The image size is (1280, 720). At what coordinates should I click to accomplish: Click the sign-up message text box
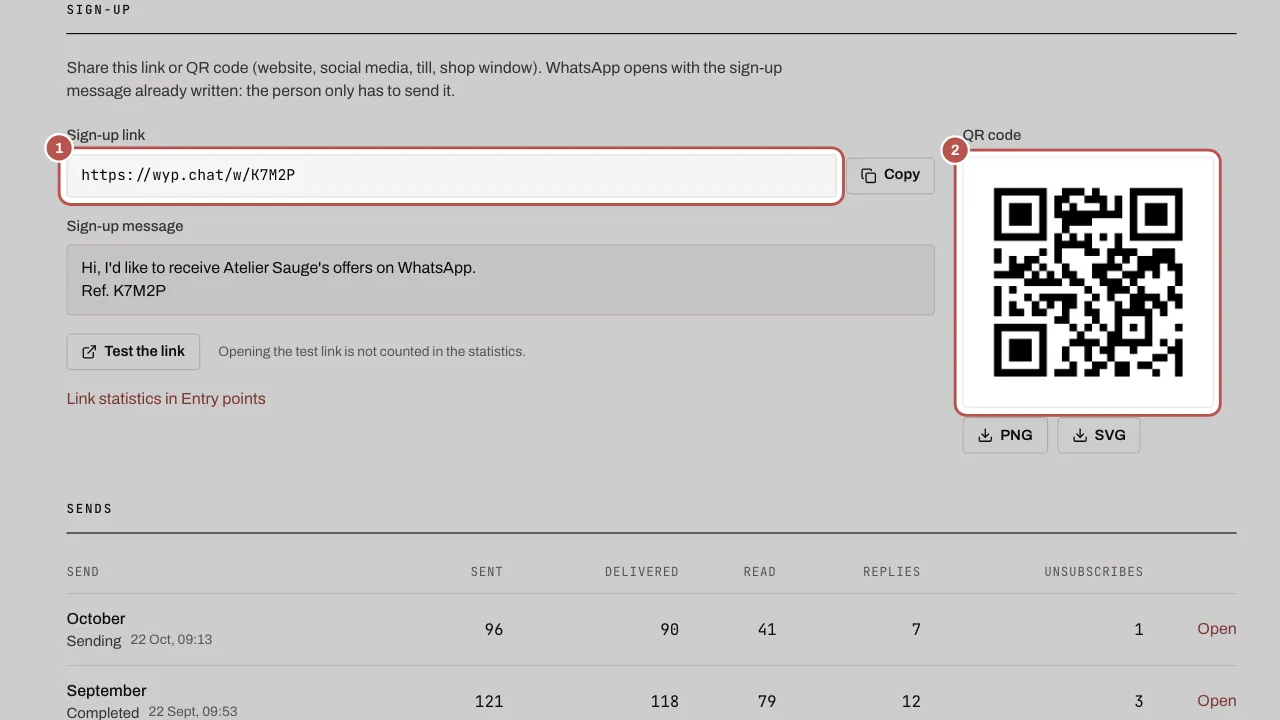tap(500, 280)
